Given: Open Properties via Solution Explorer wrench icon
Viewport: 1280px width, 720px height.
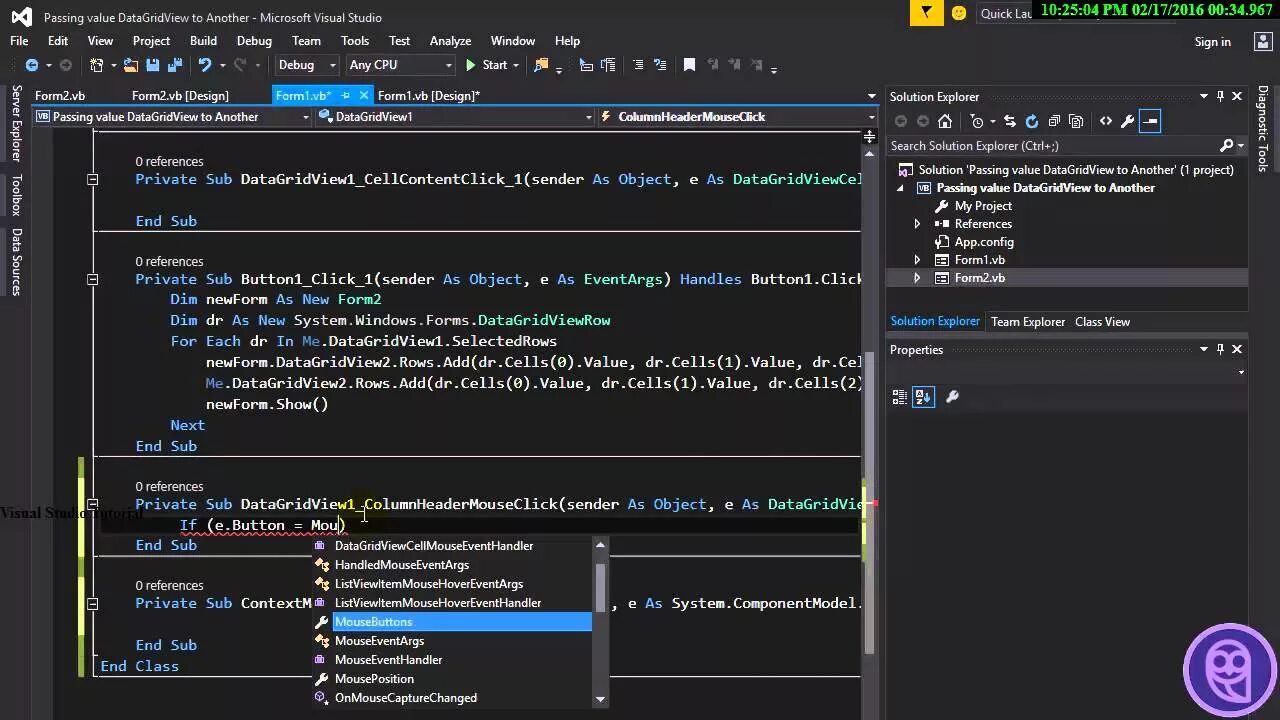Looking at the screenshot, I should [x=1127, y=121].
